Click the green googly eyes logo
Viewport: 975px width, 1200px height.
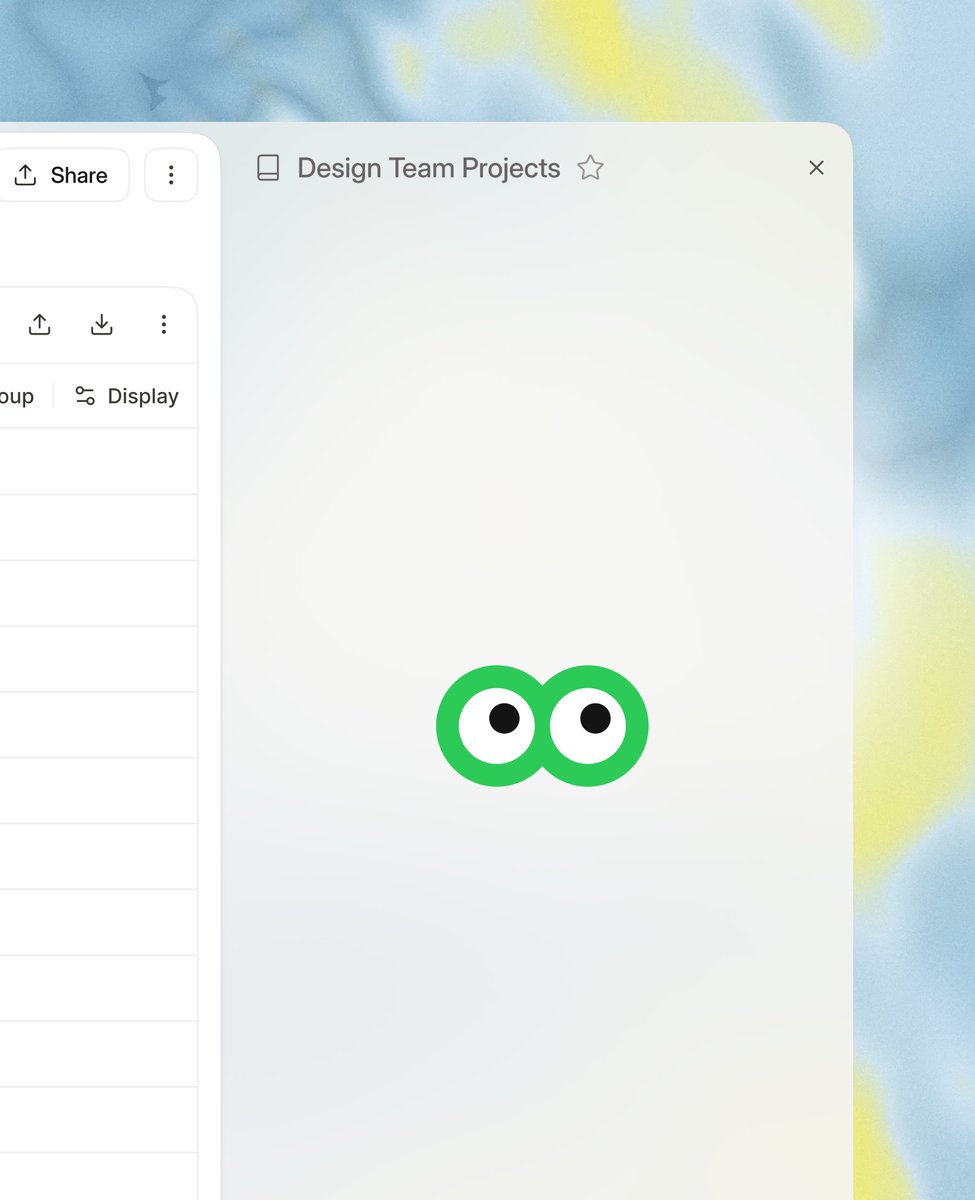(x=542, y=726)
